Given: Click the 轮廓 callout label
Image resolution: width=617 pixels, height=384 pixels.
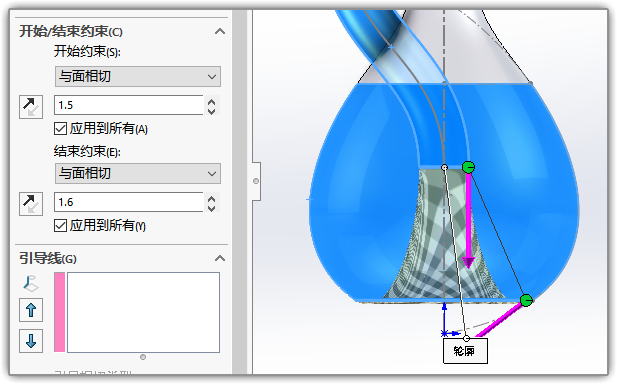Looking at the screenshot, I should 465,351.
